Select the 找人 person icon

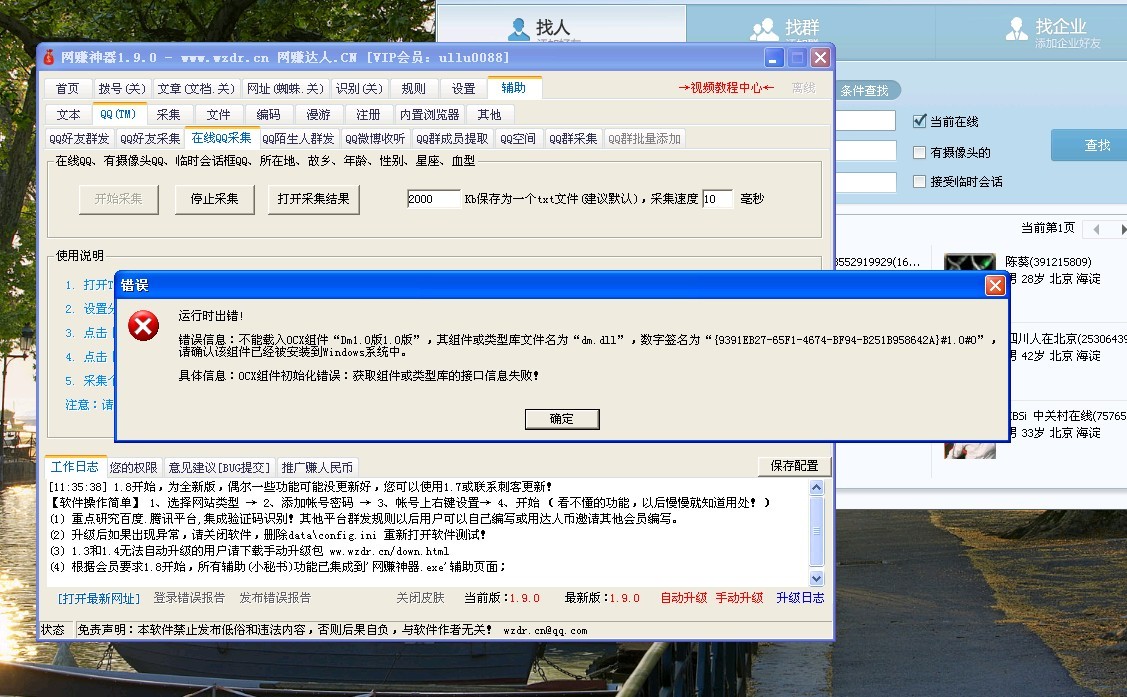(x=519, y=28)
